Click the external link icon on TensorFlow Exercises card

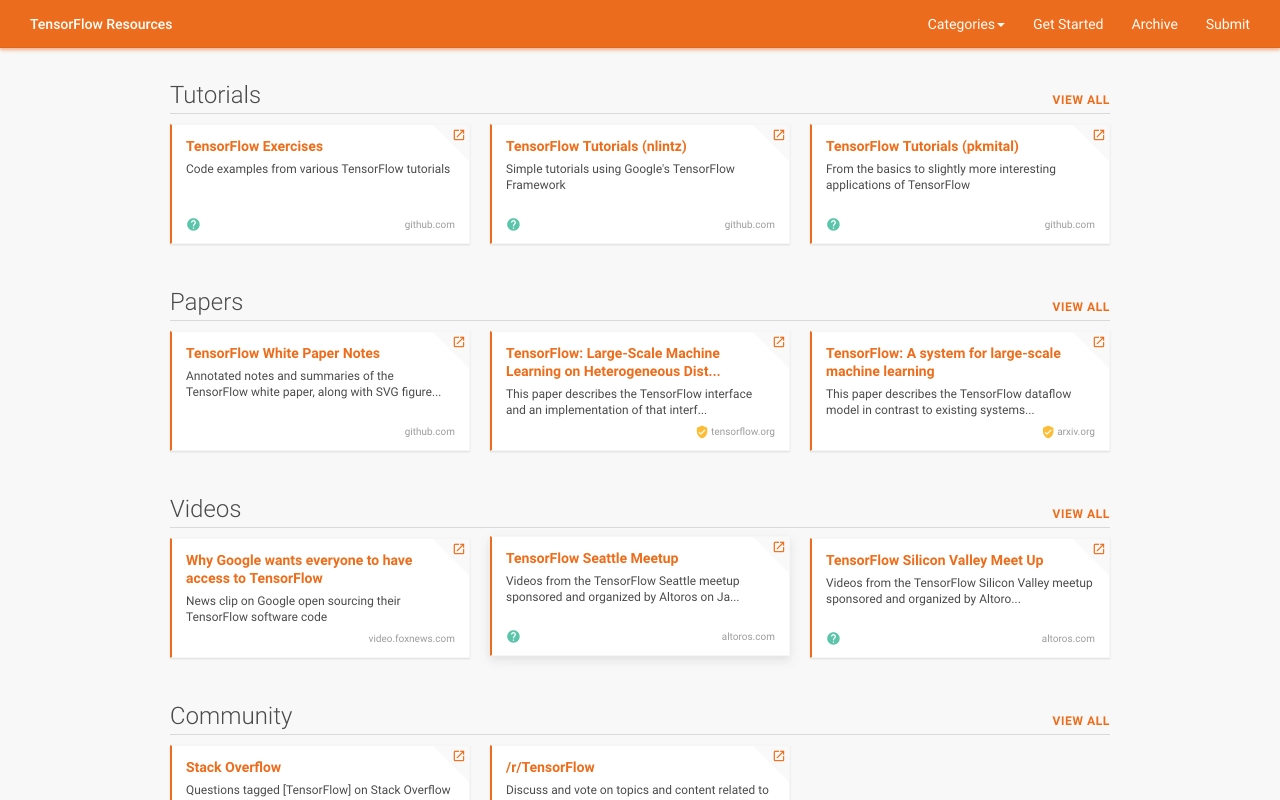click(x=459, y=134)
